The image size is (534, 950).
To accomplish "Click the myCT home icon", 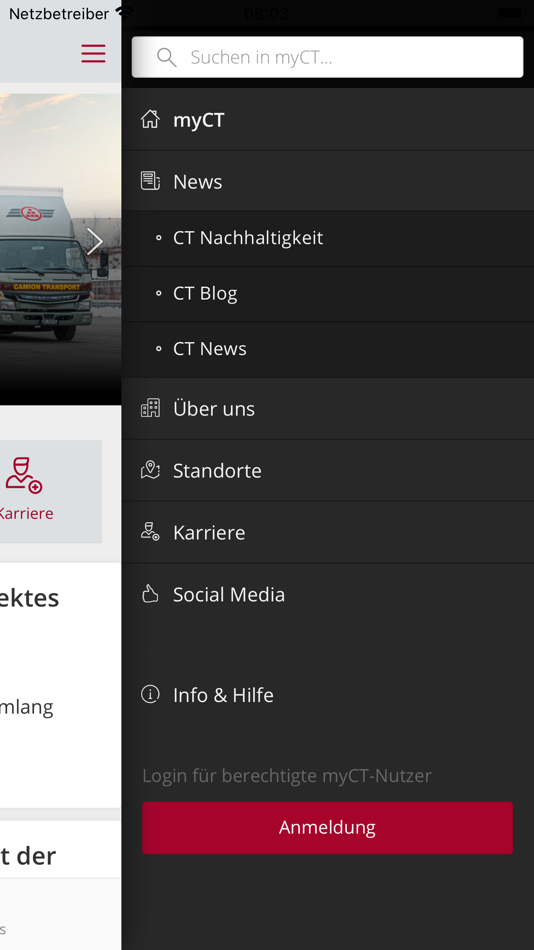I will (150, 119).
